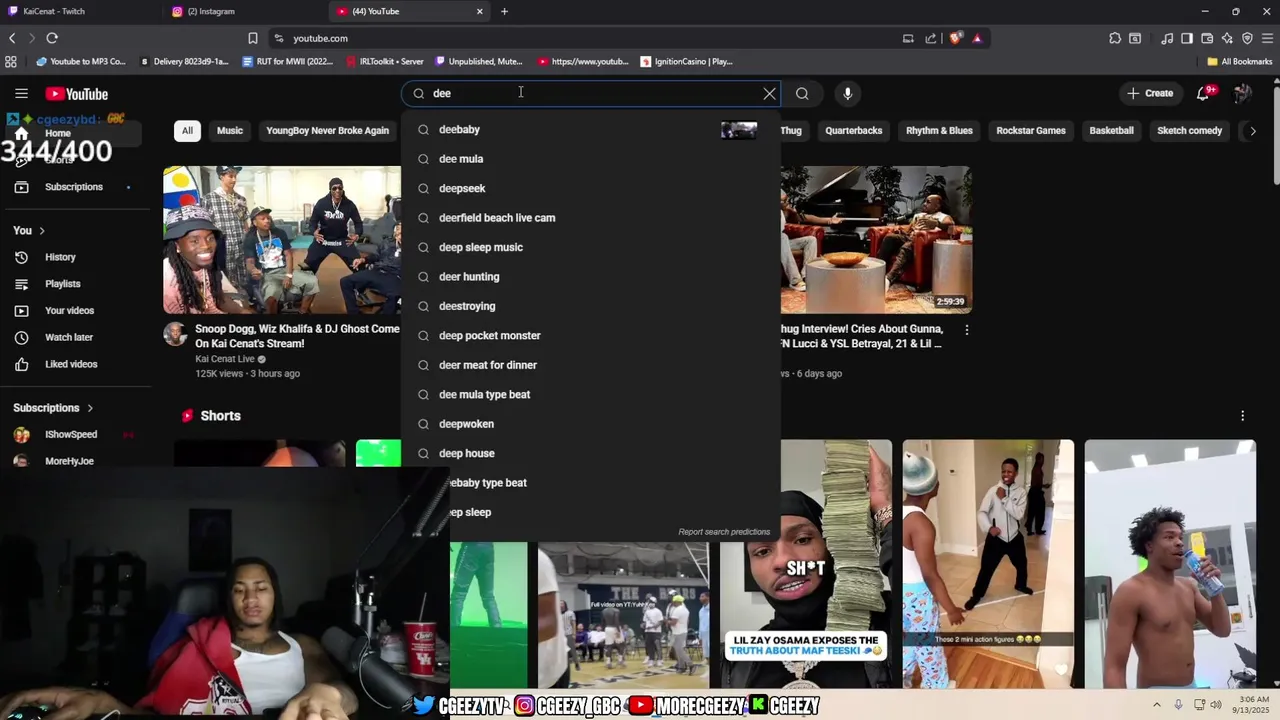This screenshot has width=1280, height=720.
Task: Open the YouTube hamburger guide menu
Action: coord(21,94)
